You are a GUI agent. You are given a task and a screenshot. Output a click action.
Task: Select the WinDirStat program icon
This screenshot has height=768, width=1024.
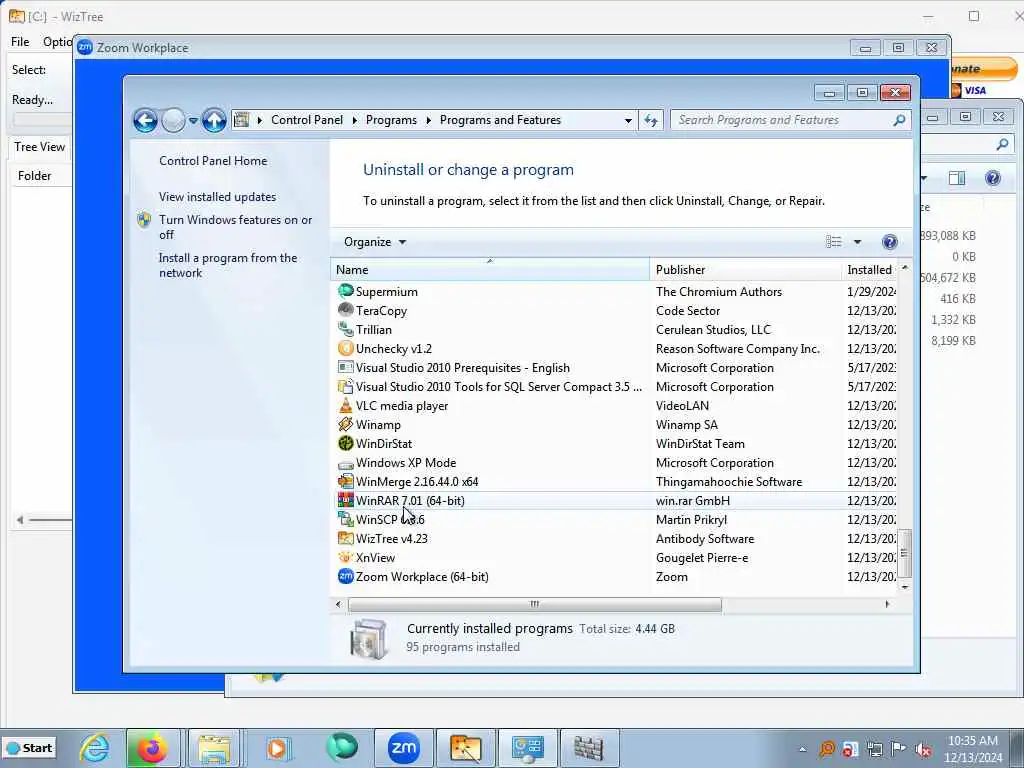tap(345, 443)
